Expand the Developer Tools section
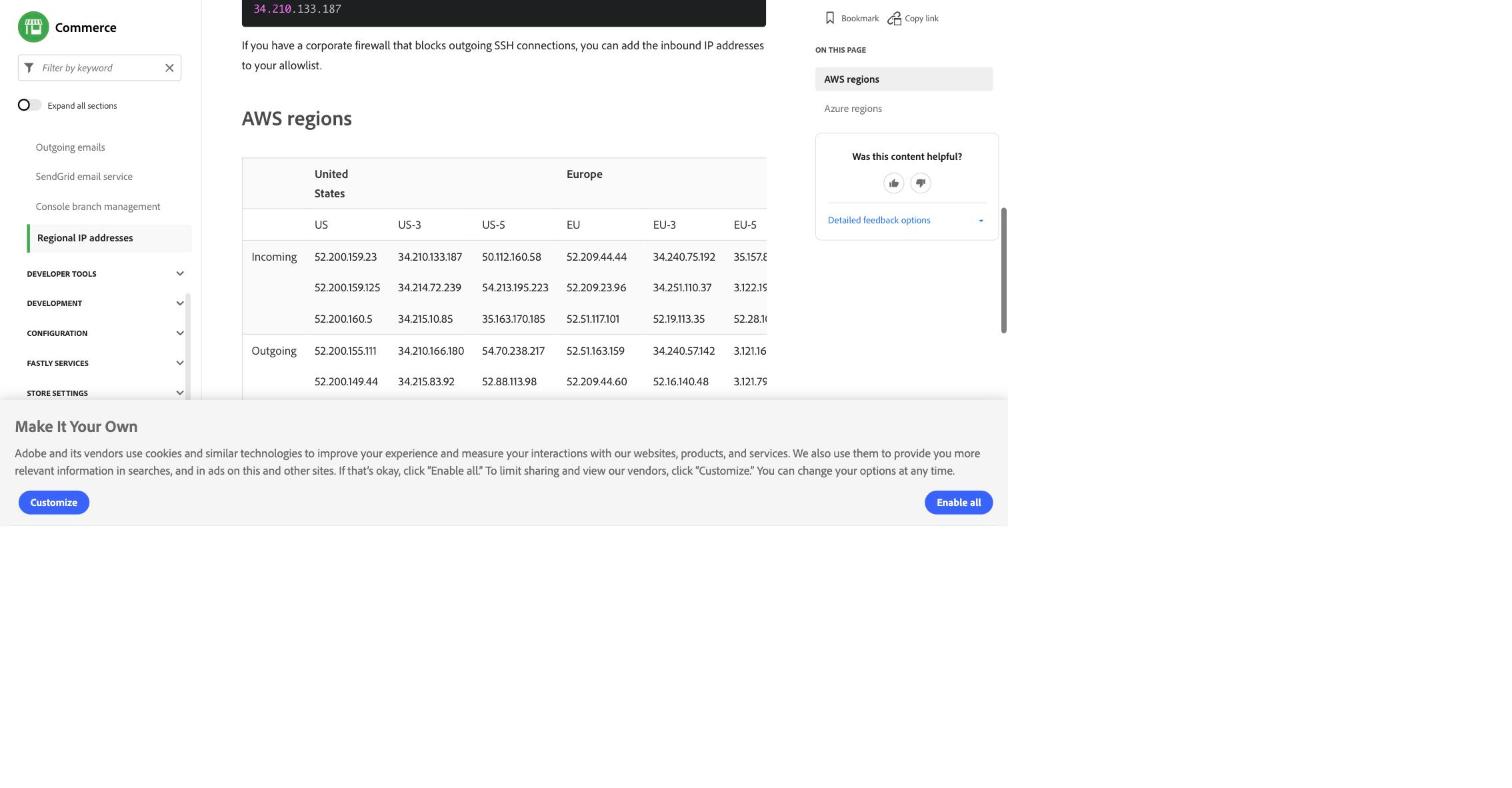This screenshot has height=788, width=1512. pyautogui.click(x=106, y=274)
